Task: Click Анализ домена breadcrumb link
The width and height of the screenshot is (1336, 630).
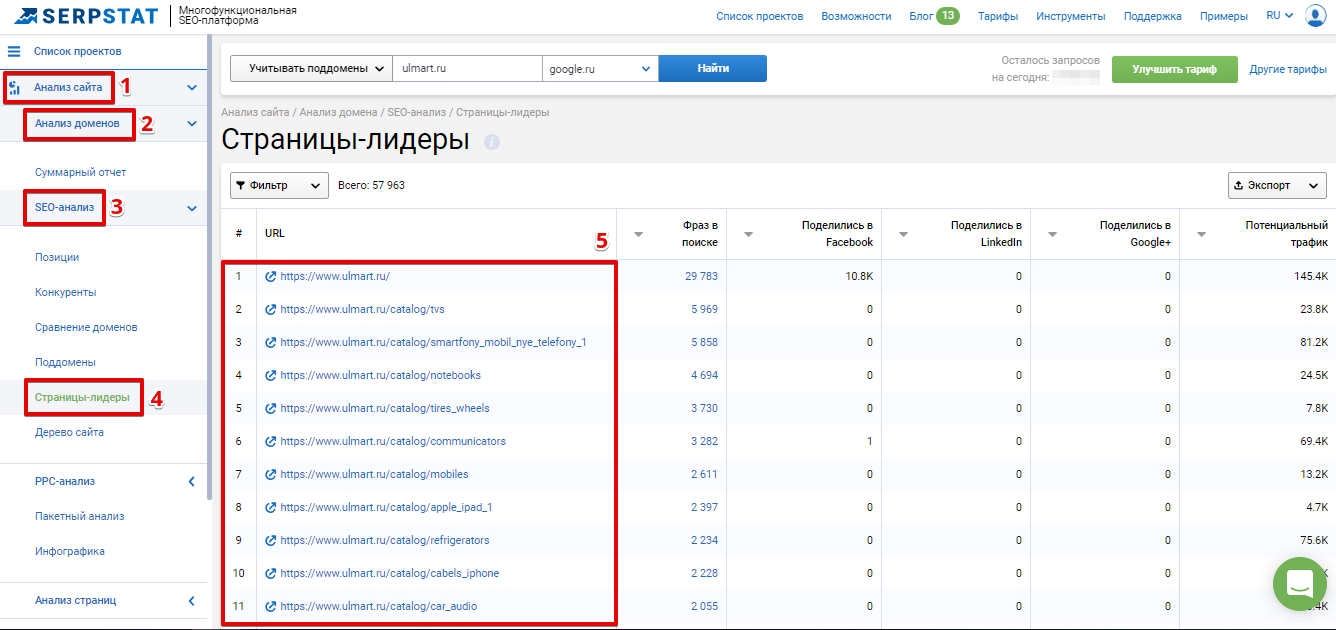Action: pyautogui.click(x=338, y=112)
